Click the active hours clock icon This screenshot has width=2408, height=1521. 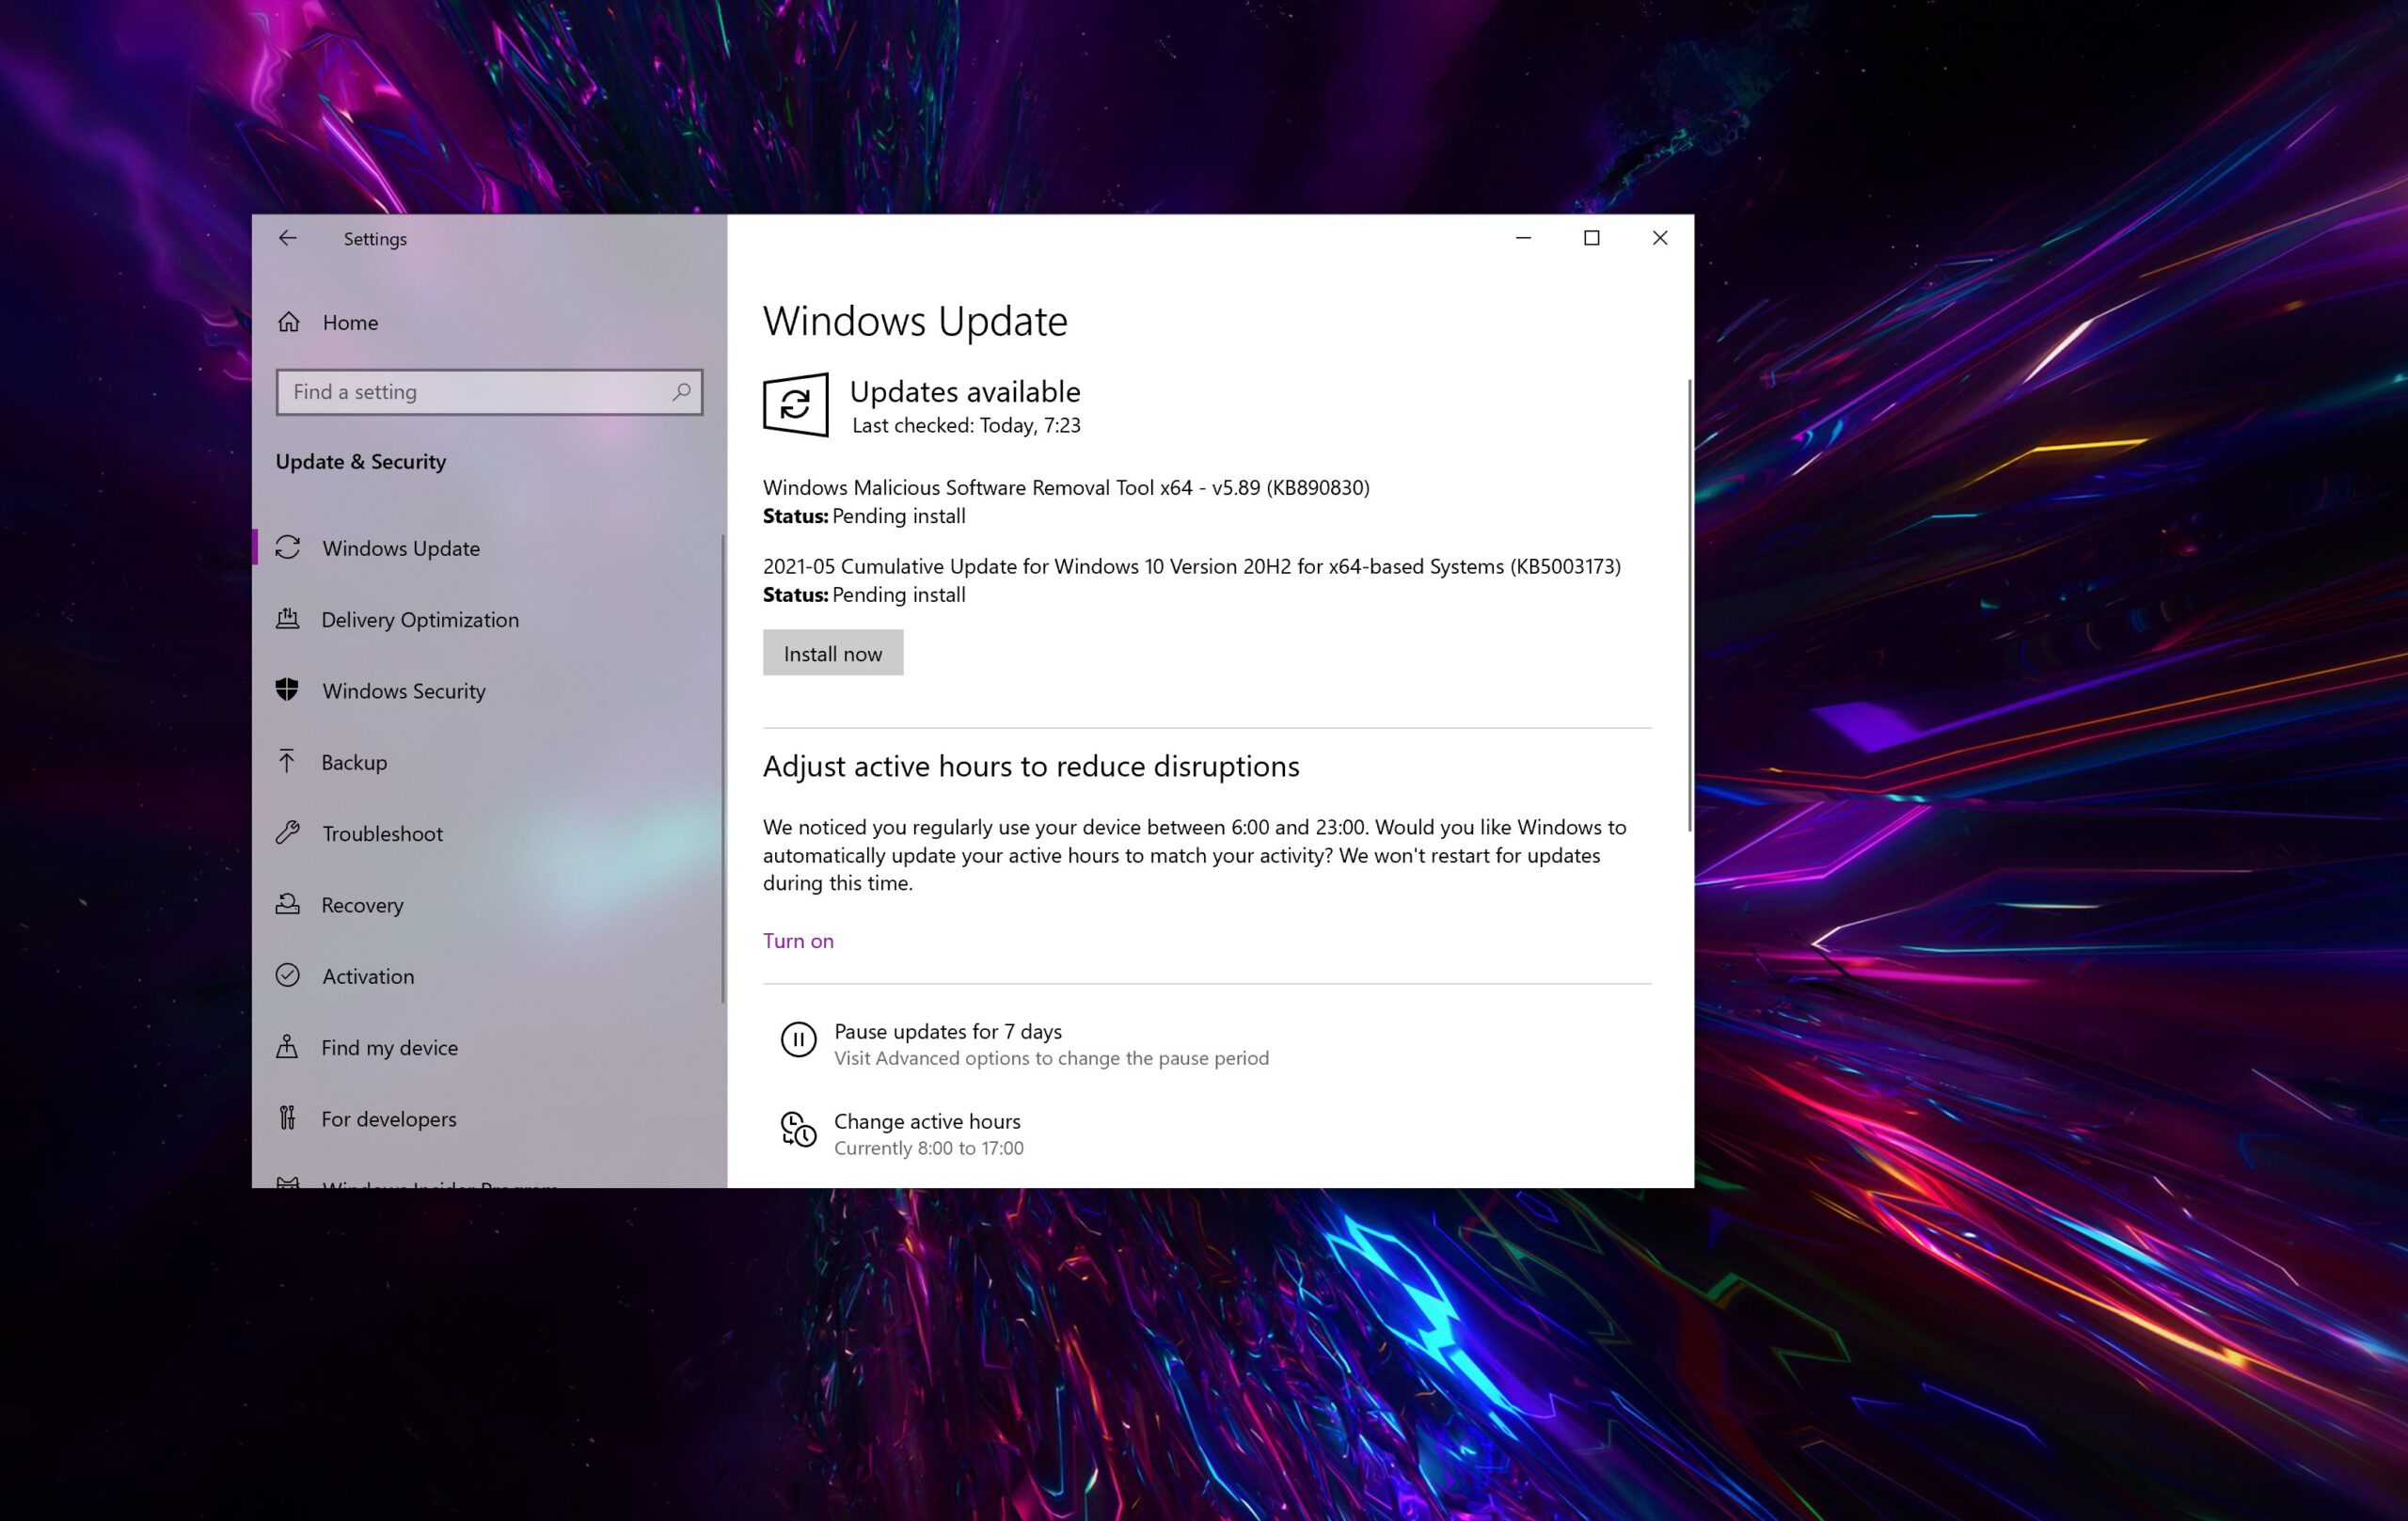click(x=798, y=1130)
